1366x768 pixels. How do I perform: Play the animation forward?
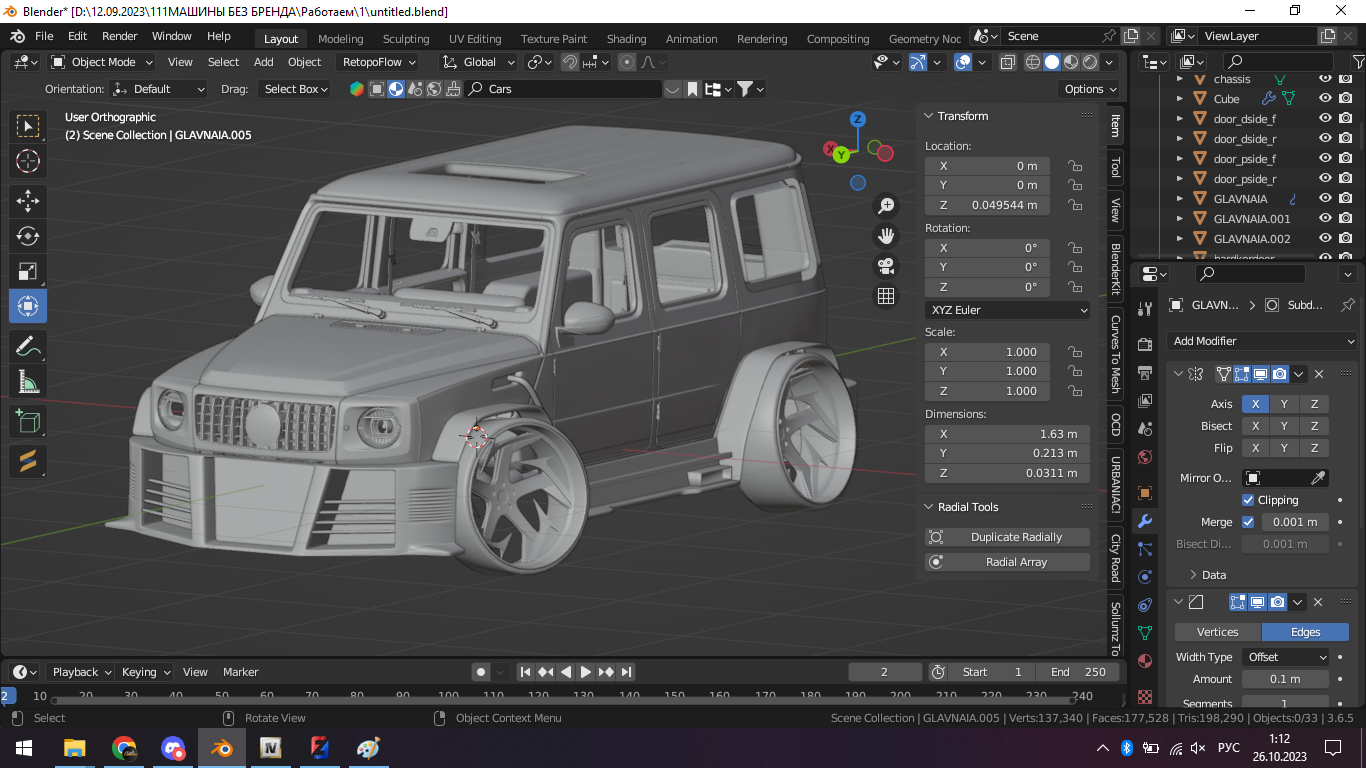[x=586, y=672]
